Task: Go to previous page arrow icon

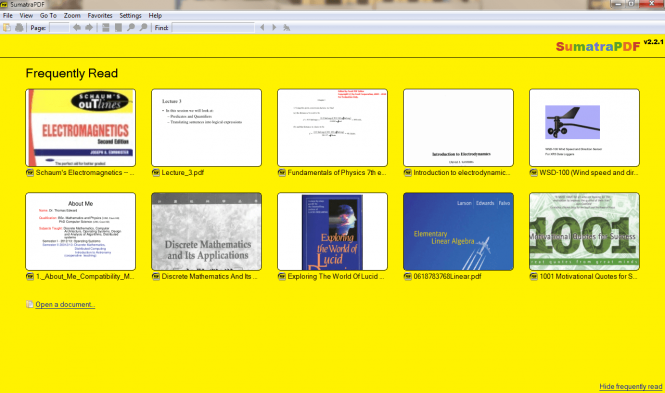Action: tap(77, 28)
